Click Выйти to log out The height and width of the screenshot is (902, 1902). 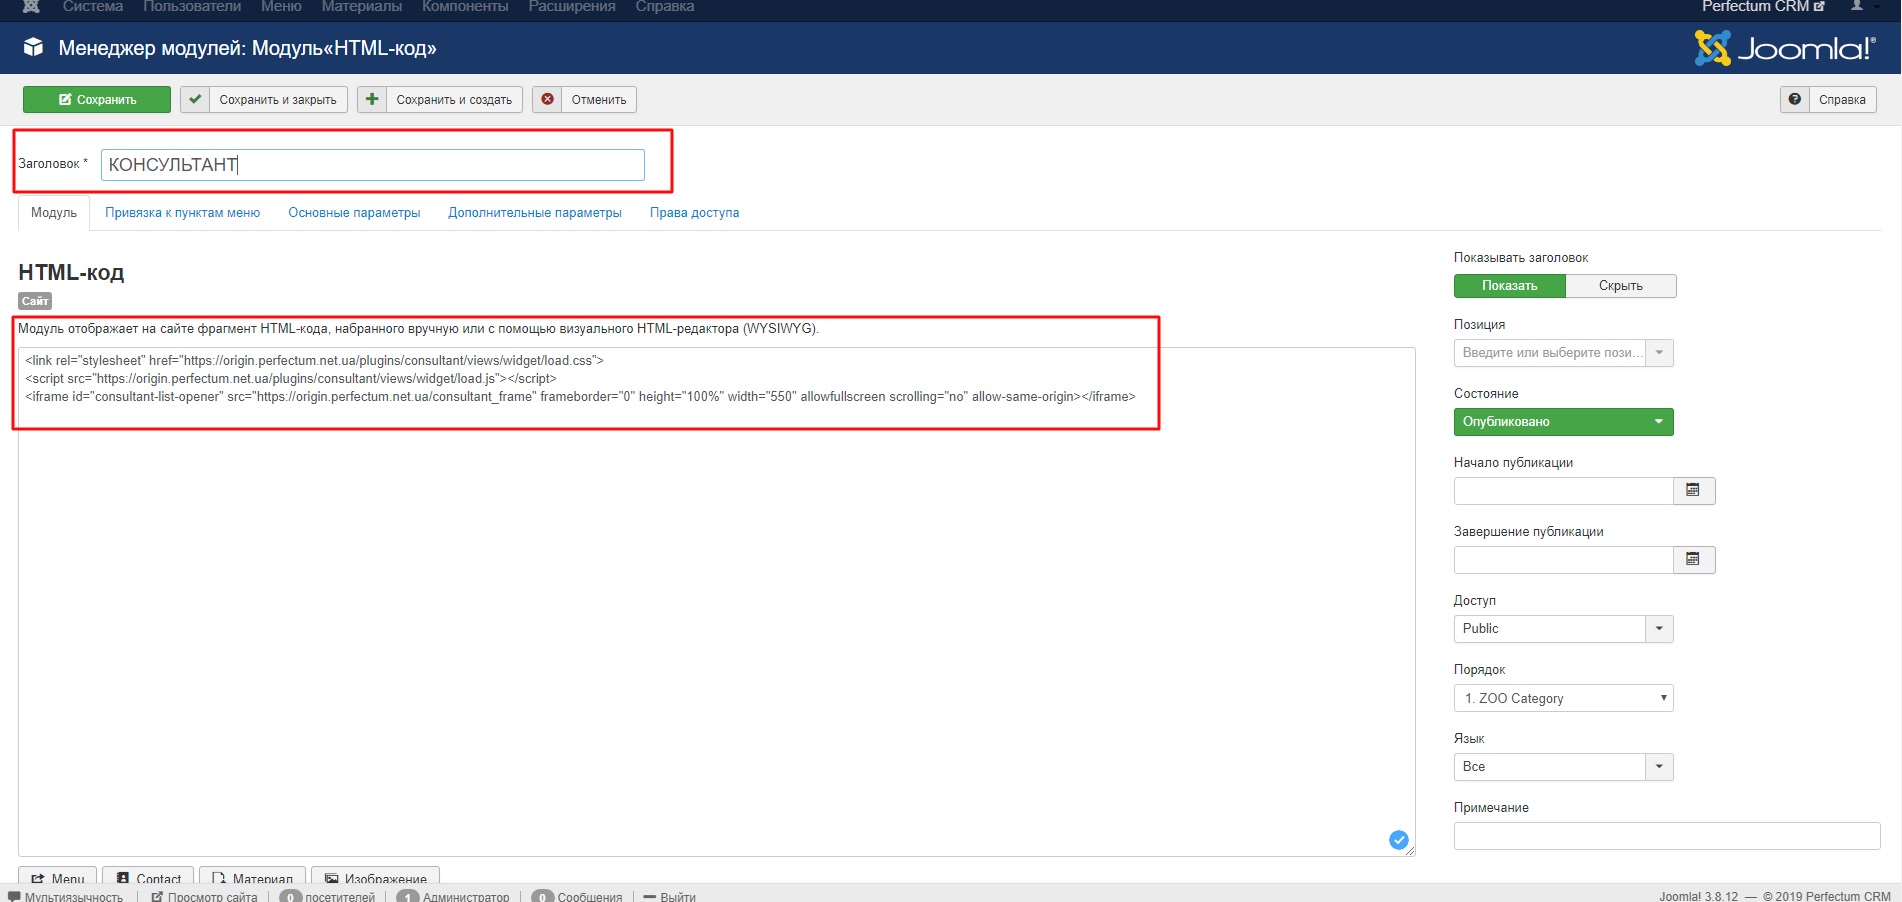point(670,896)
